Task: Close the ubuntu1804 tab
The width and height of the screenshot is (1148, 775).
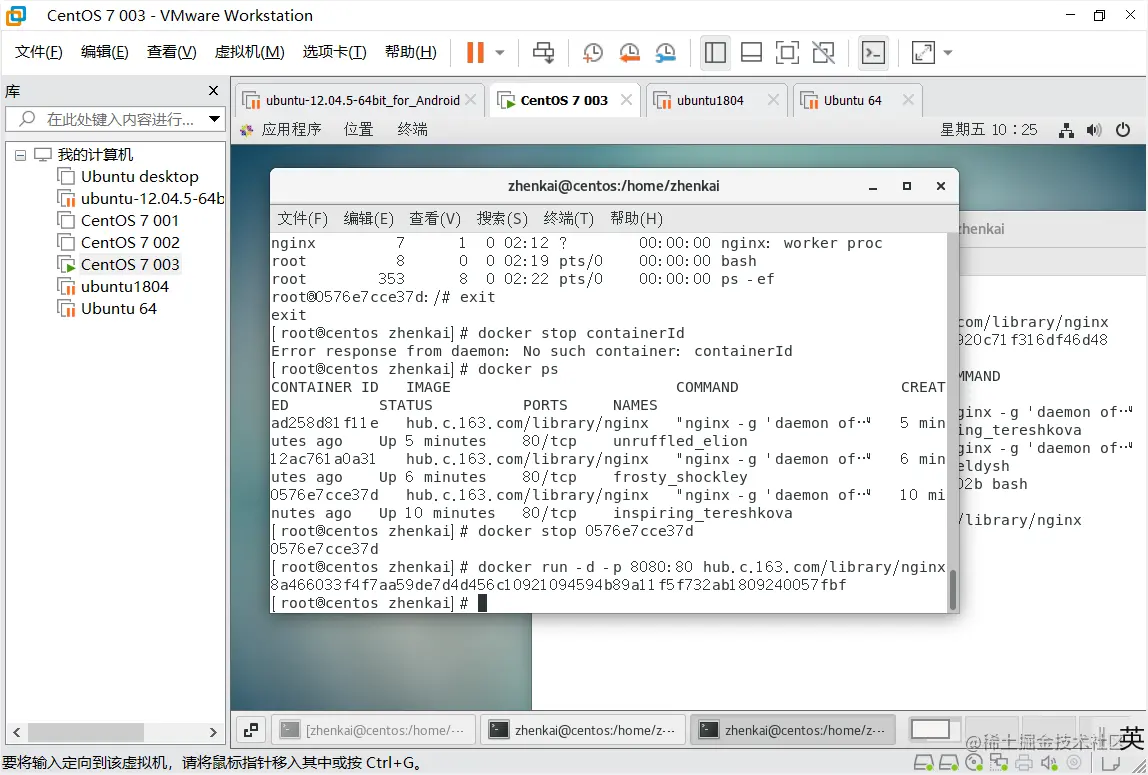Action: pyautogui.click(x=773, y=100)
